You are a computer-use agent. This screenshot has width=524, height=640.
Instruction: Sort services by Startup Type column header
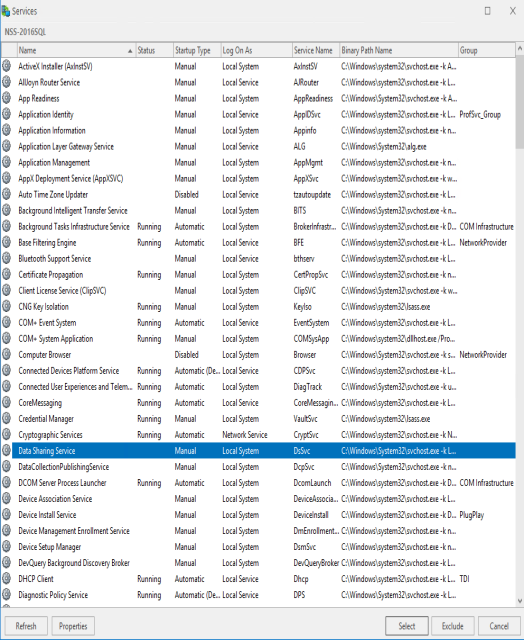pyautogui.click(x=197, y=50)
